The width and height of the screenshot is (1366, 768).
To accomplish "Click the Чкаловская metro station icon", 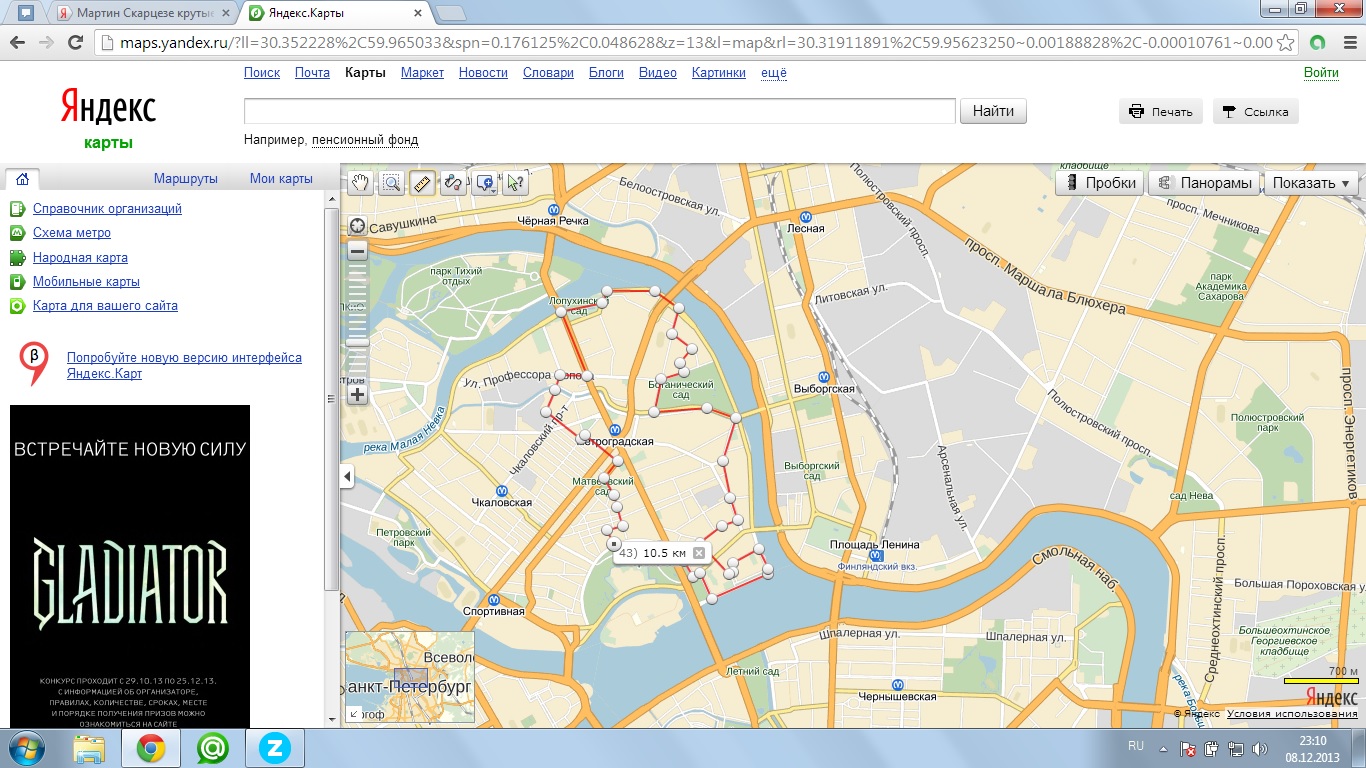I will pos(503,490).
